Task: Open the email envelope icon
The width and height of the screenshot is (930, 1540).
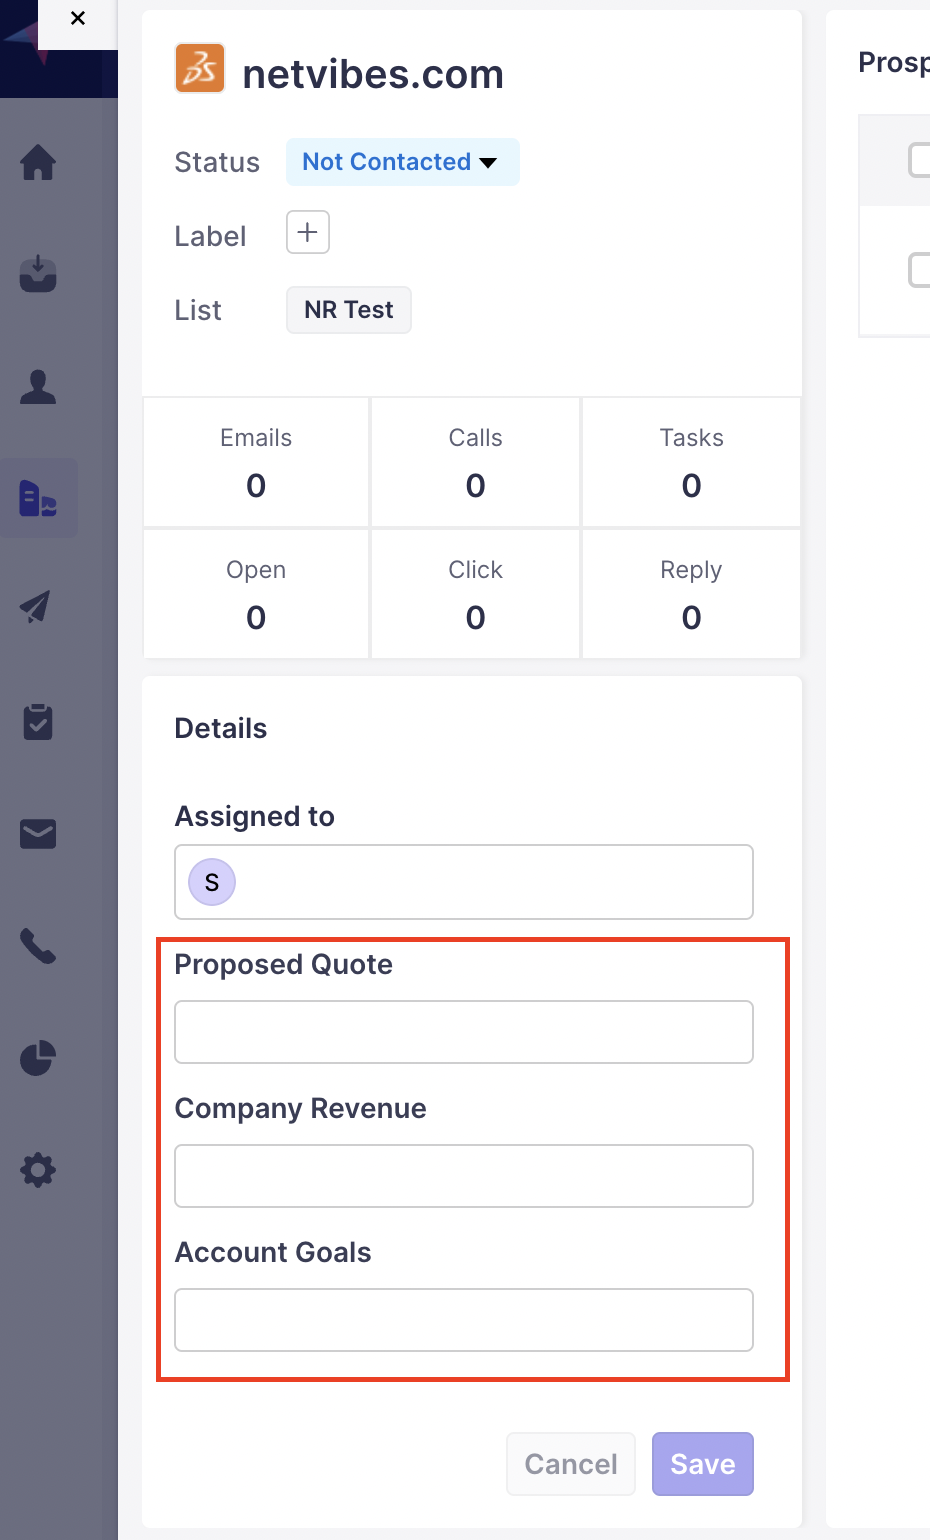Action: (x=38, y=834)
